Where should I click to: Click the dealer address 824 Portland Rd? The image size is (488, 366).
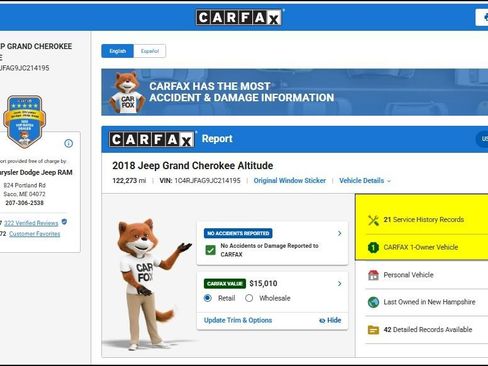point(24,185)
